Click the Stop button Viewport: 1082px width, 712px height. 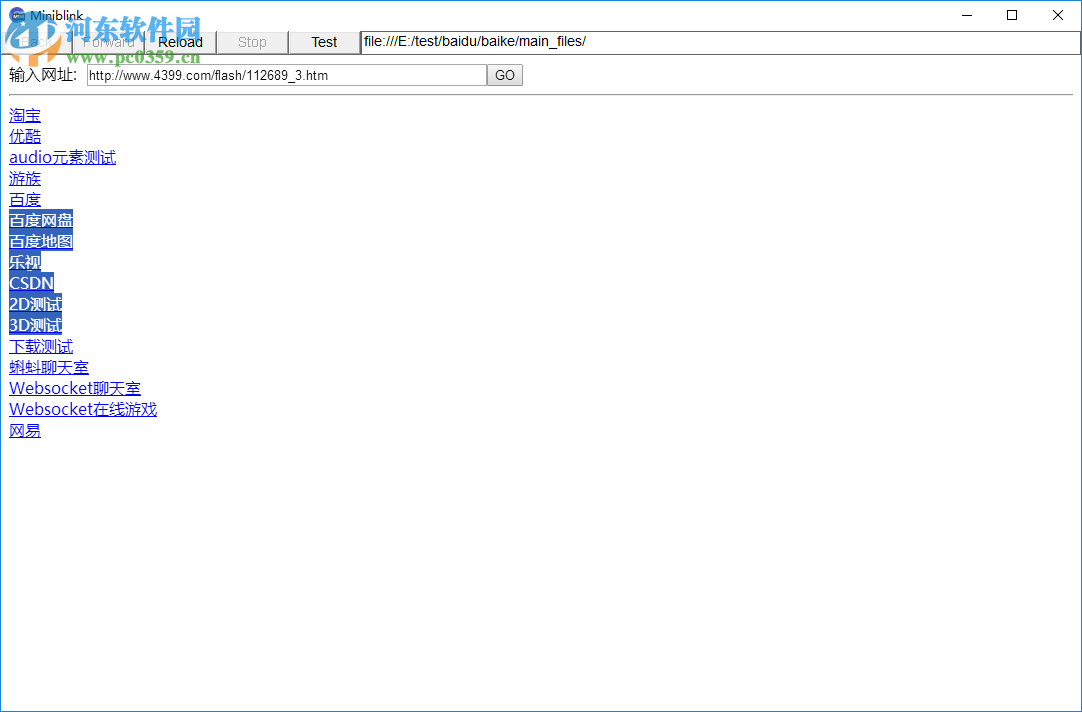[253, 42]
